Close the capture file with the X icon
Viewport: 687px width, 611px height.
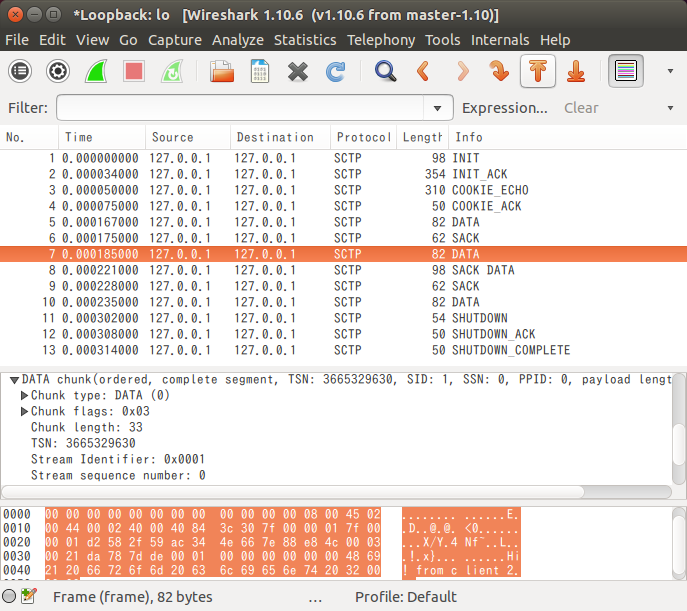click(x=297, y=71)
